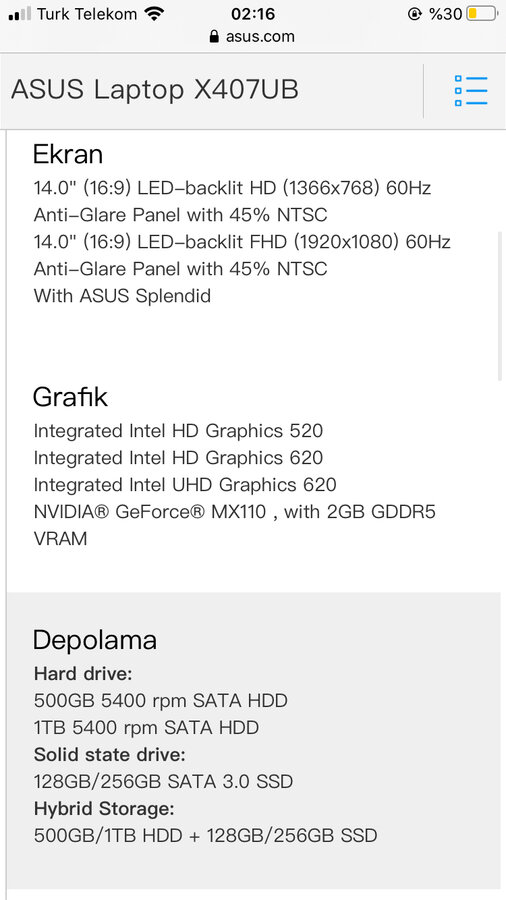Tap the Solid state drive label
Image resolution: width=506 pixels, height=900 pixels.
point(110,755)
